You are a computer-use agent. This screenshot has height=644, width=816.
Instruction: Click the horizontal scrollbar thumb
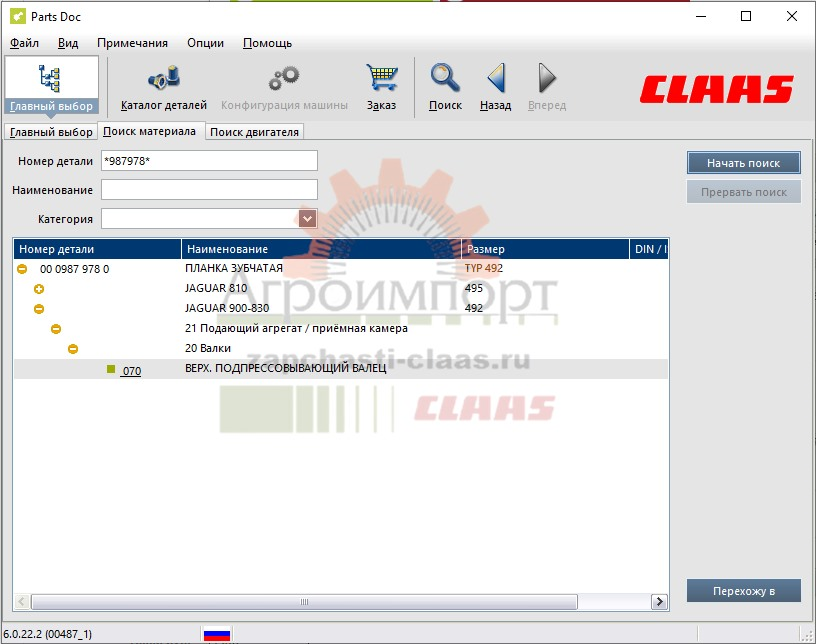pyautogui.click(x=304, y=602)
